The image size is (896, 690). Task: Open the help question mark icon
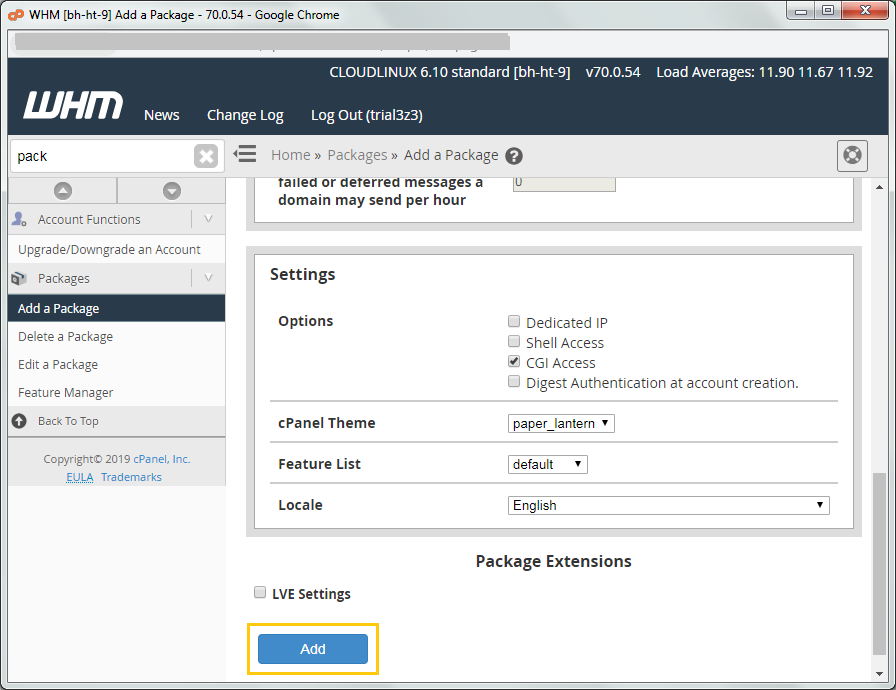click(x=514, y=156)
